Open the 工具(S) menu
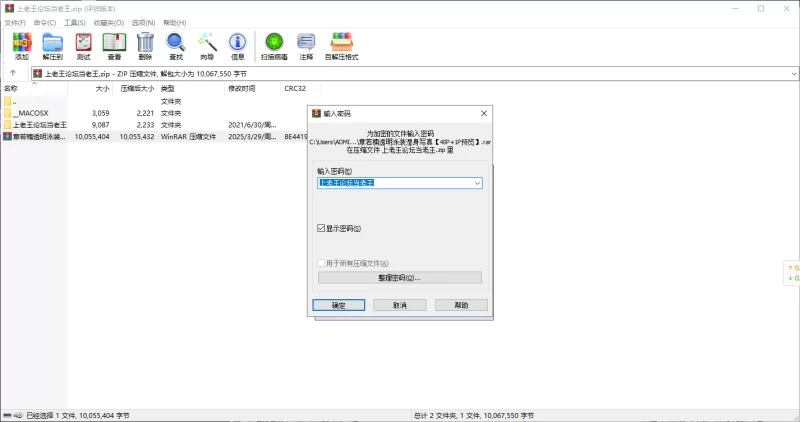 (x=74, y=22)
